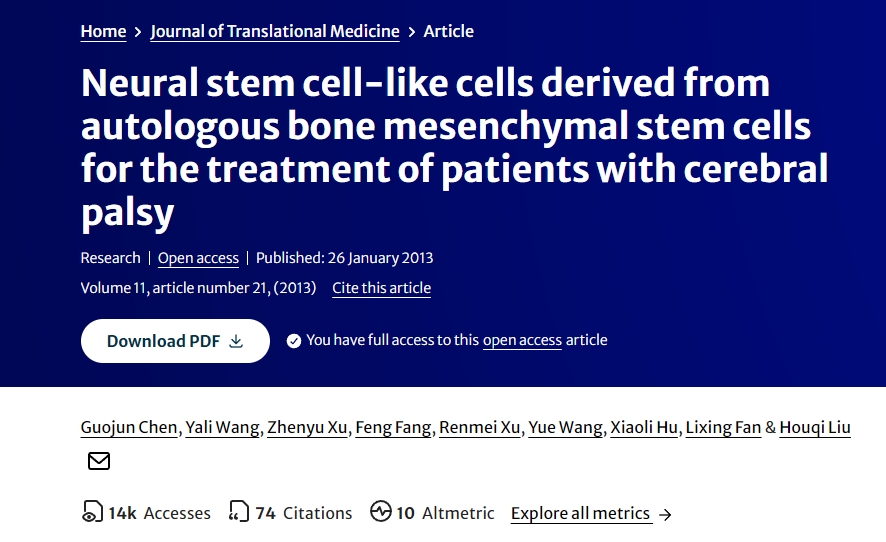Click the email envelope icon below authors
The image size is (886, 542).
[99, 461]
